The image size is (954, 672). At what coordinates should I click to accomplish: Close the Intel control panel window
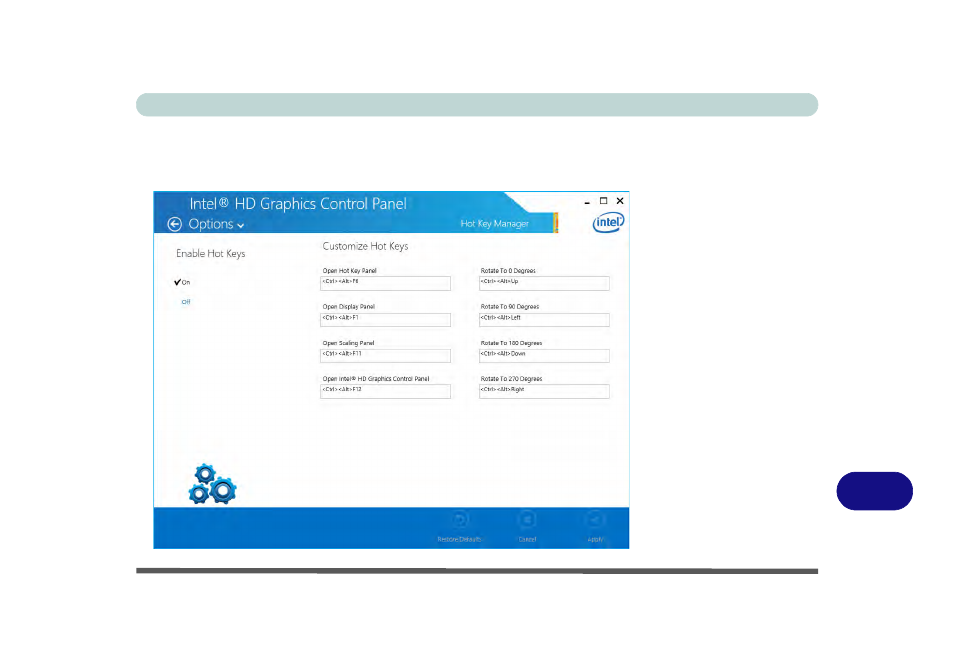620,201
